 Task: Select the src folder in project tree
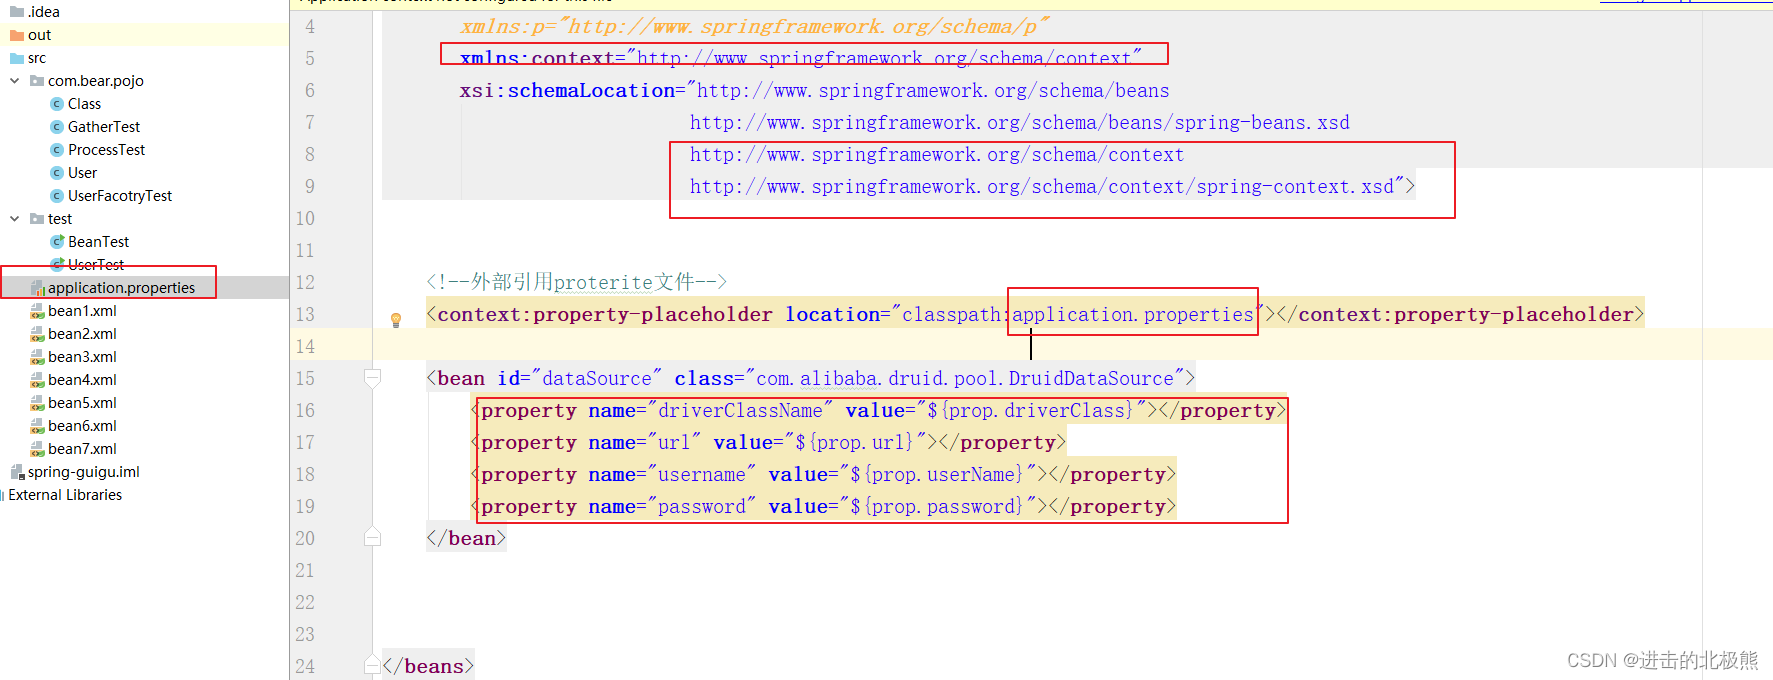click(37, 58)
